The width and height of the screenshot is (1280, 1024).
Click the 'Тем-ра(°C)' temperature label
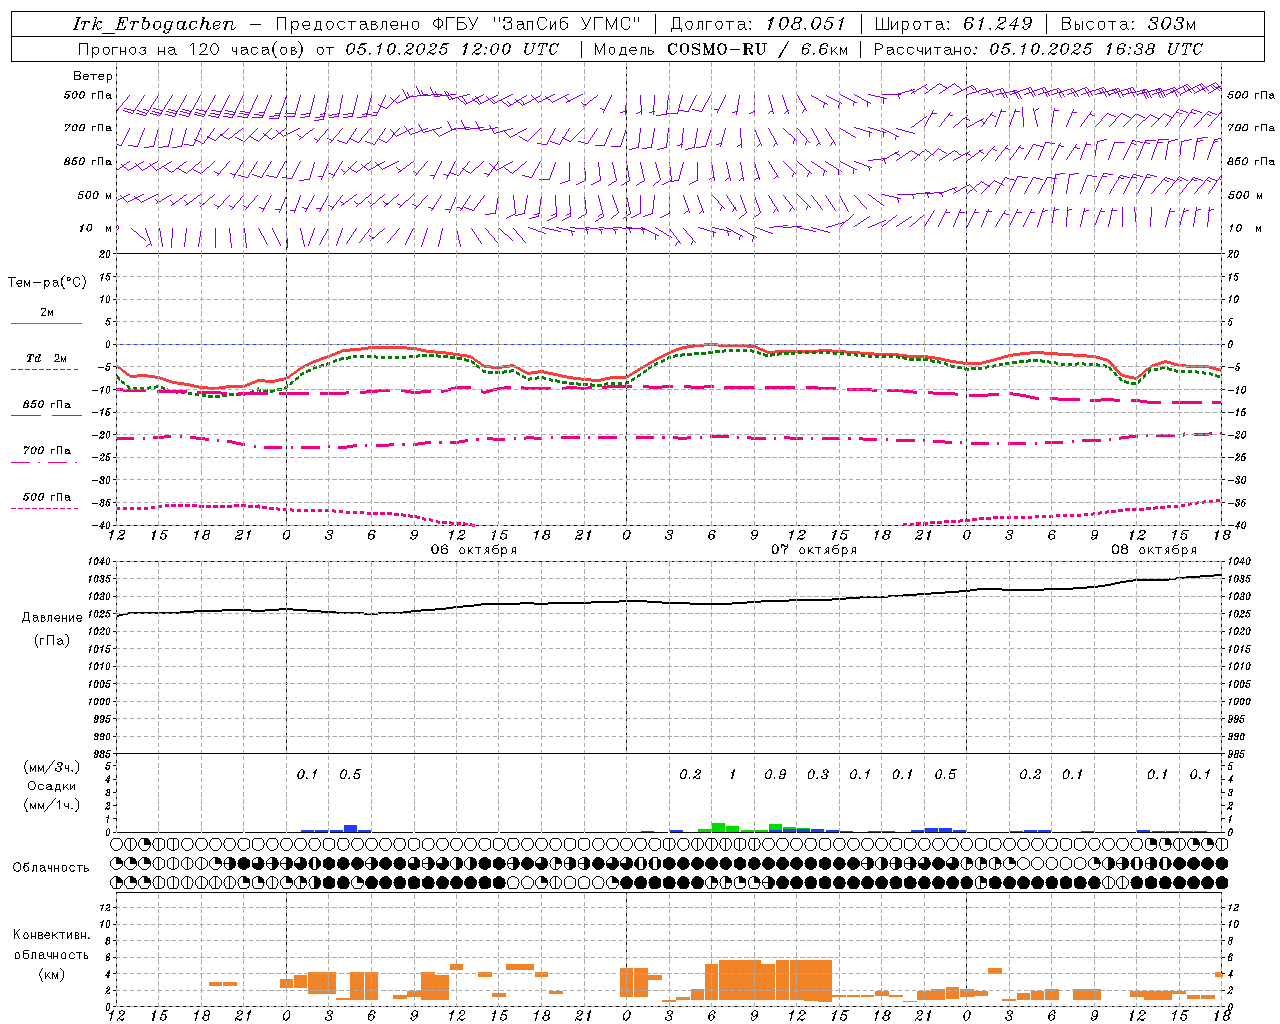pos(47,283)
